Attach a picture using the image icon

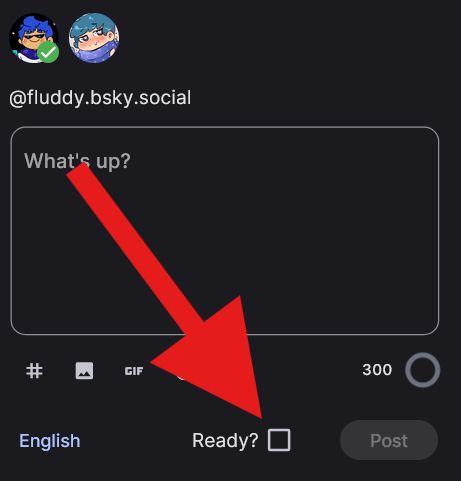tap(84, 371)
